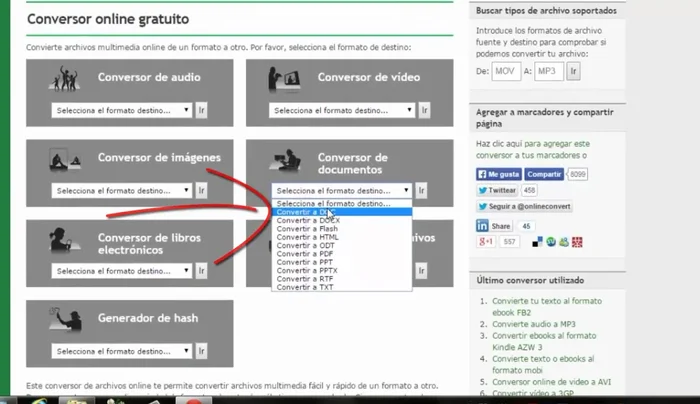Click the 'Conversor de video' heading
The image size is (700, 404).
pyautogui.click(x=369, y=77)
